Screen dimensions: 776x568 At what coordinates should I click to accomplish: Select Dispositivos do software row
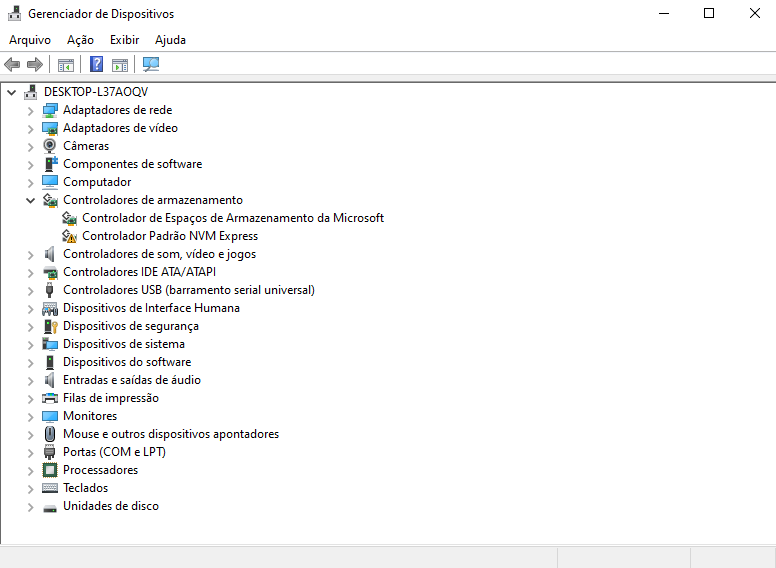click(x=127, y=362)
